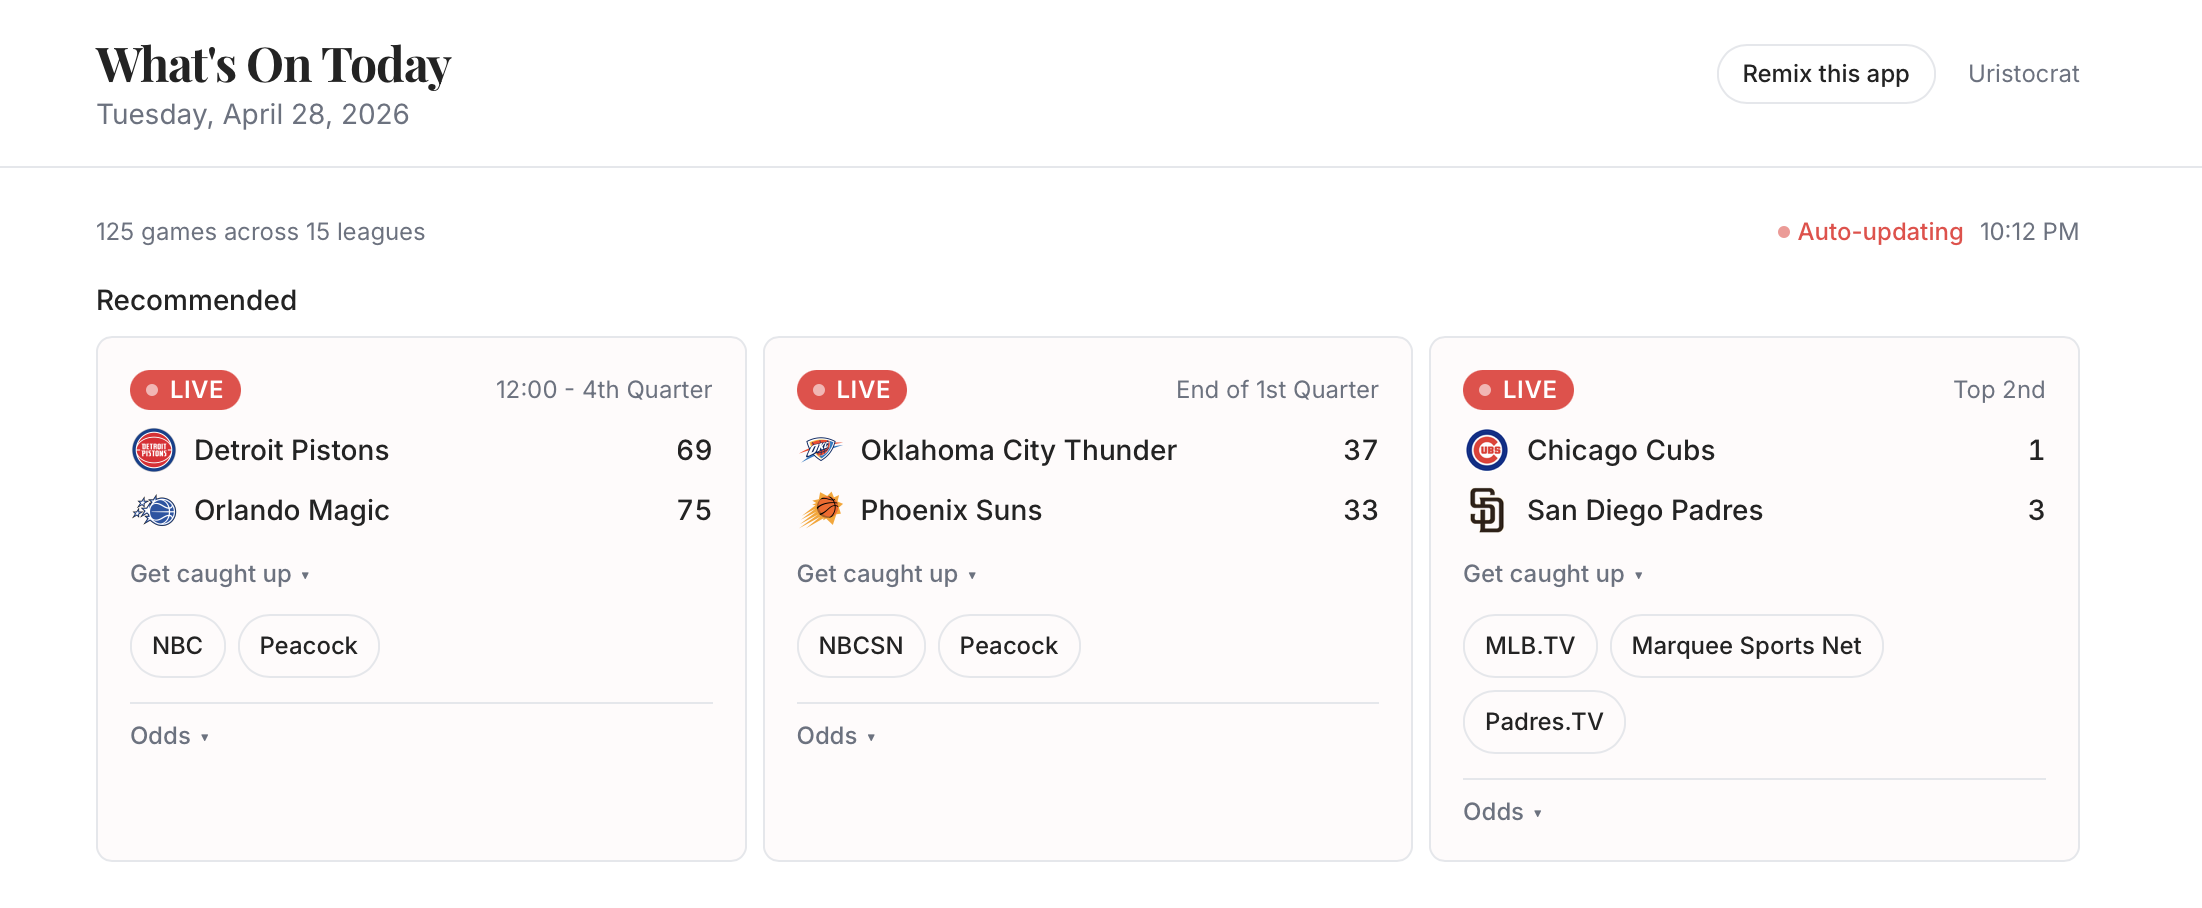2202x908 pixels.
Task: Expand Odds on the Pistons-Magic card
Action: pos(169,736)
